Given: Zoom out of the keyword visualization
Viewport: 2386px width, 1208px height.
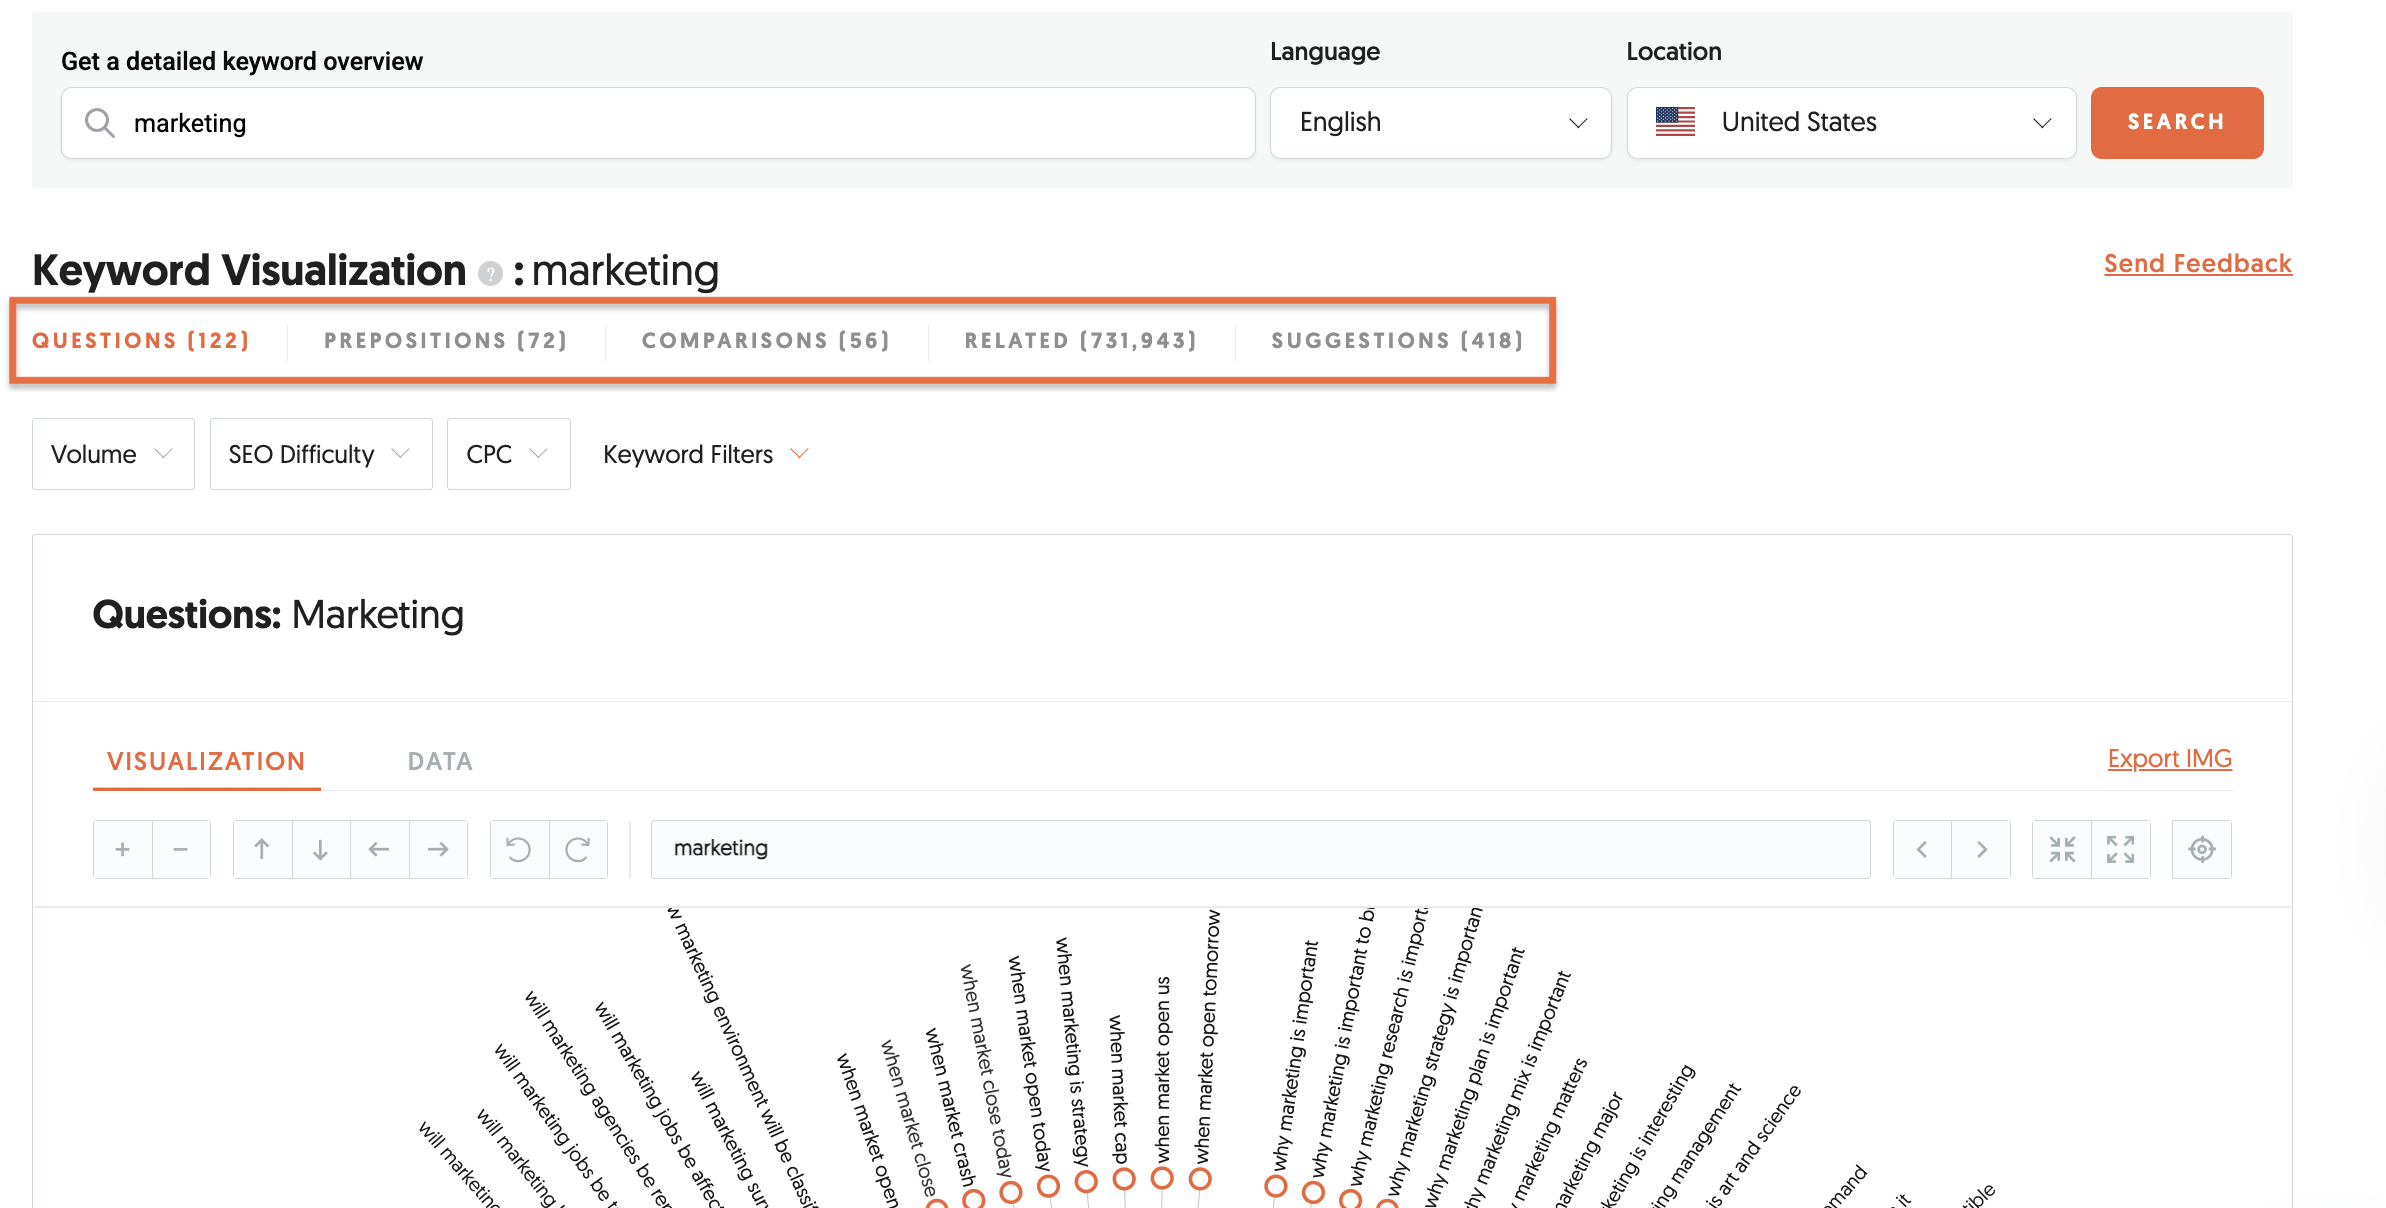Looking at the screenshot, I should pyautogui.click(x=181, y=848).
